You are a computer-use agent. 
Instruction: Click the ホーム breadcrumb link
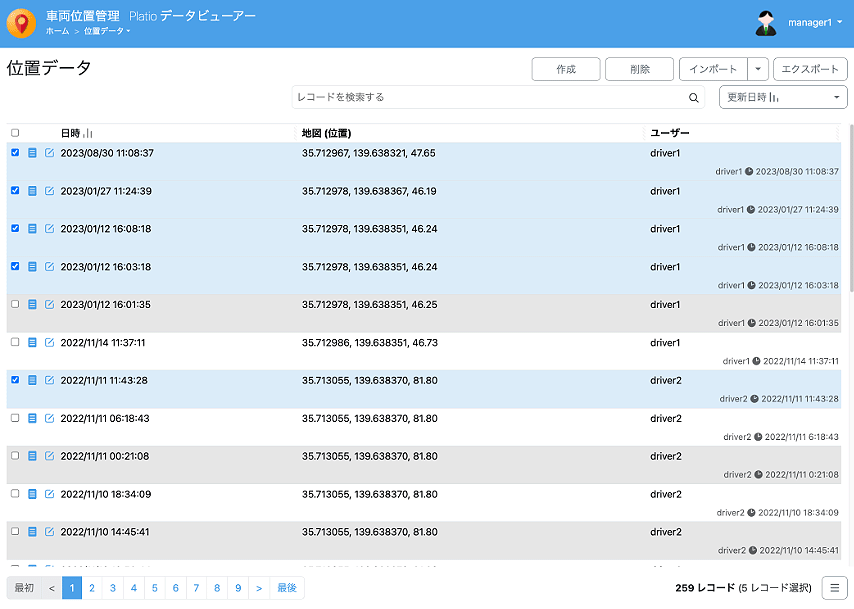[58, 32]
